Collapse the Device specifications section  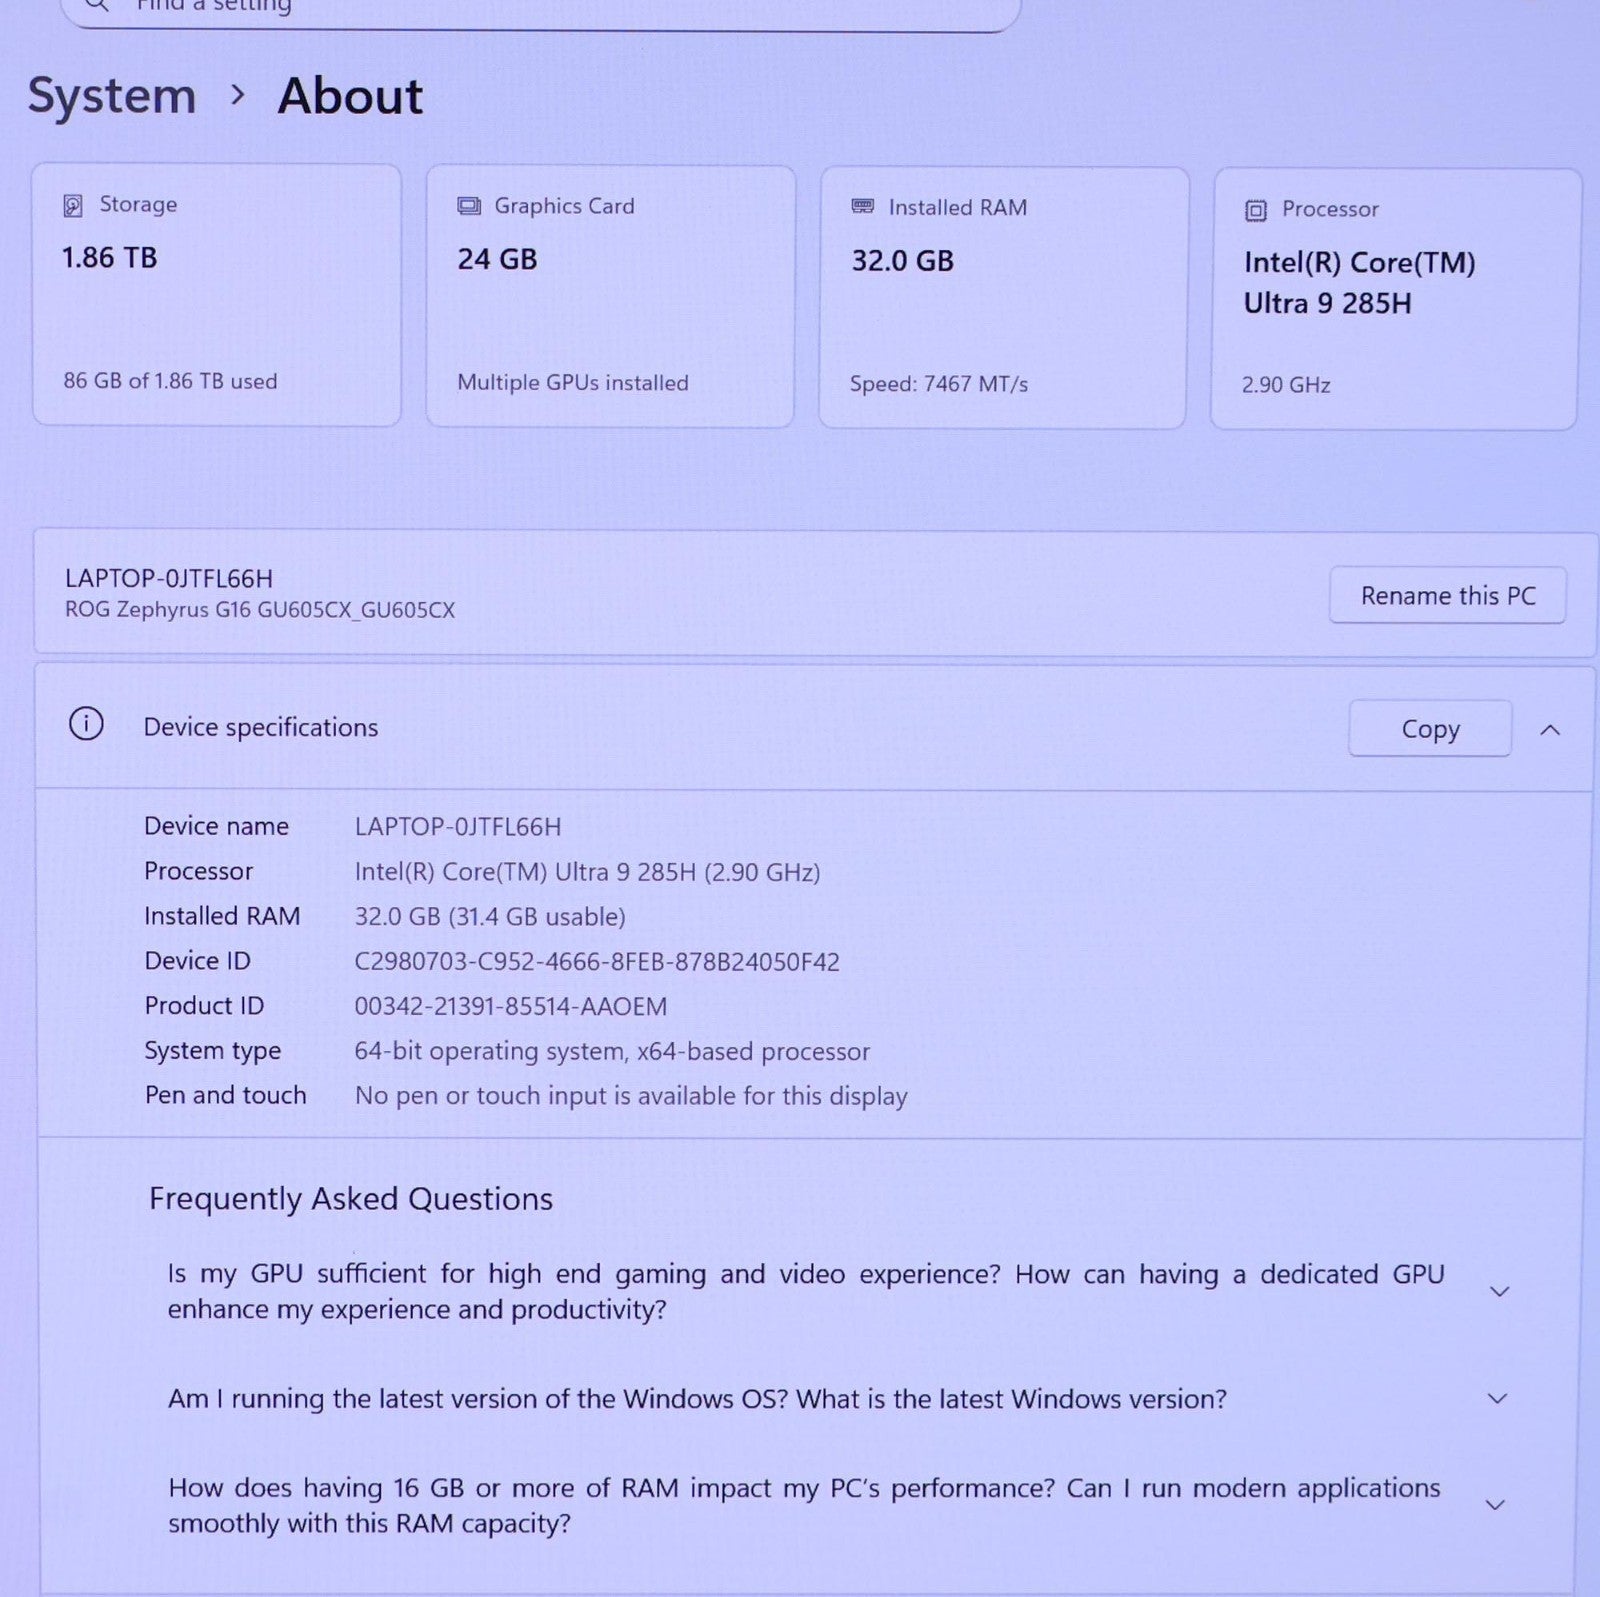coord(1549,730)
